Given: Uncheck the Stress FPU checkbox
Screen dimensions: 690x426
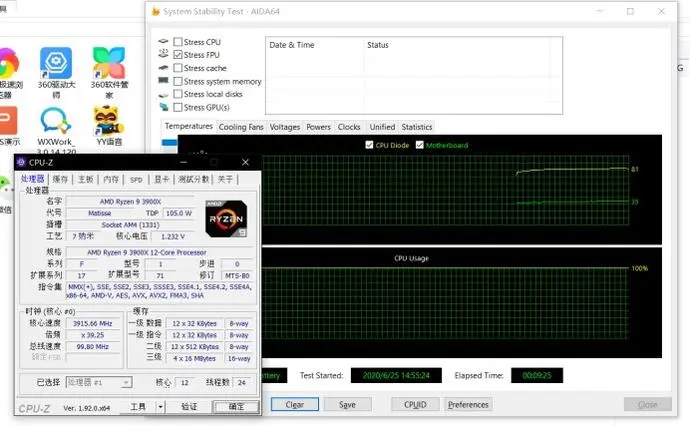Looking at the screenshot, I should coord(178,55).
